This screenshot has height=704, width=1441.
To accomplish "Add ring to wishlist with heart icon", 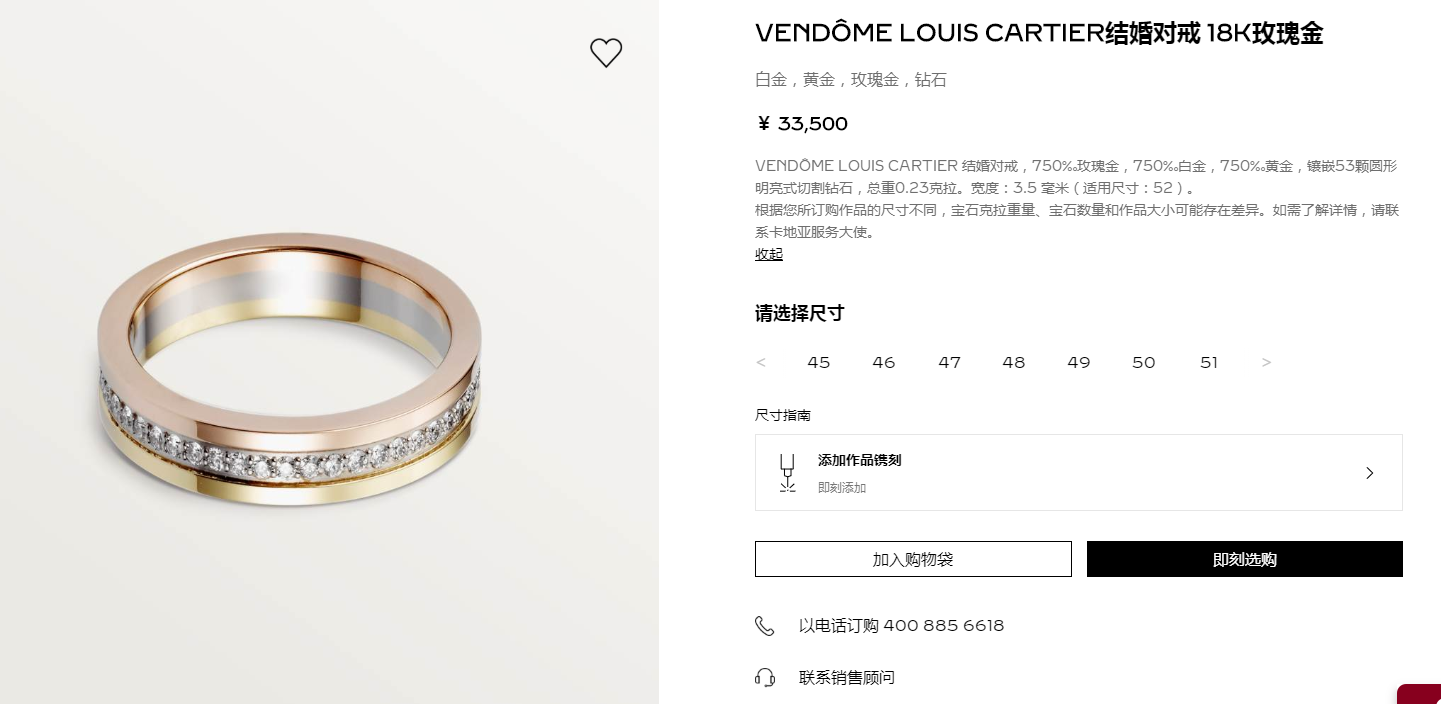I will (x=606, y=53).
